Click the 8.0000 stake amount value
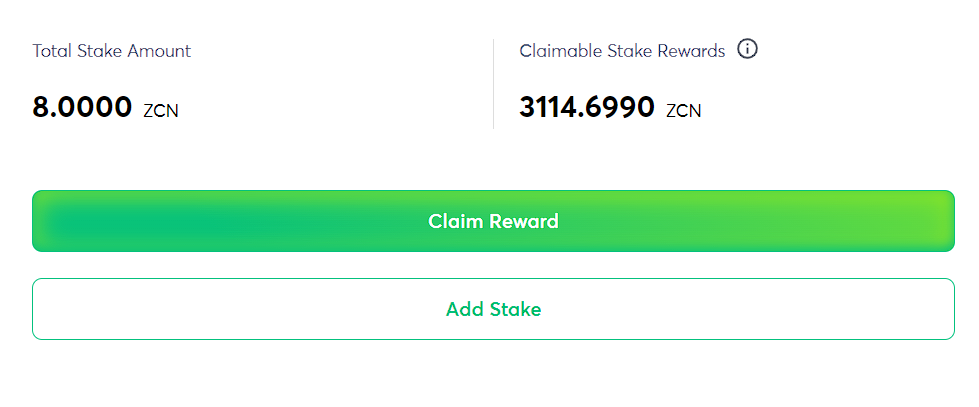Viewport: 979px width, 407px height. (x=82, y=107)
